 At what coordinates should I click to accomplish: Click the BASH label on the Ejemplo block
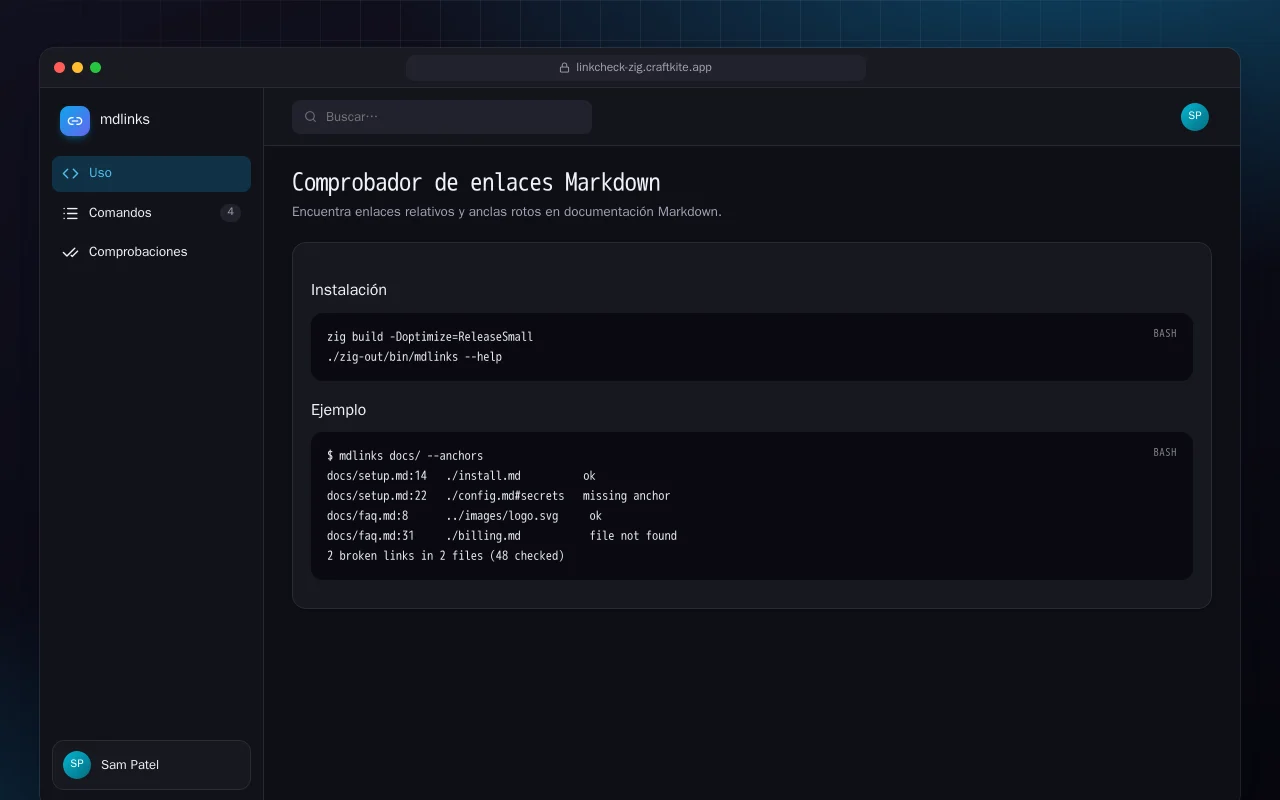(x=1165, y=453)
